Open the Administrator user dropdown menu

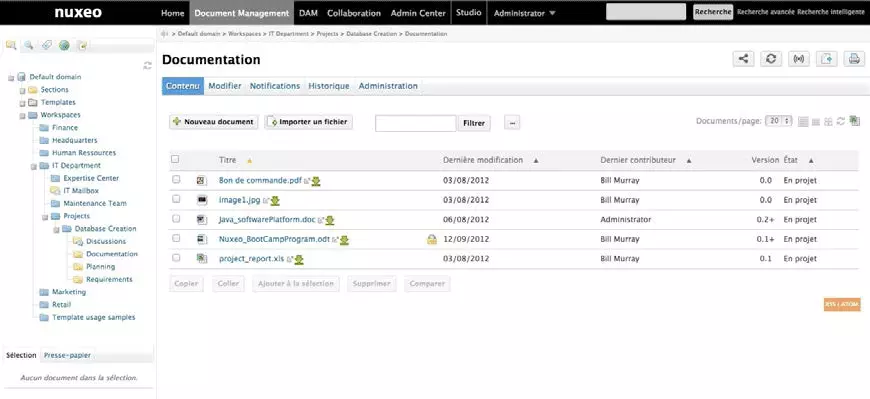pyautogui.click(x=524, y=13)
